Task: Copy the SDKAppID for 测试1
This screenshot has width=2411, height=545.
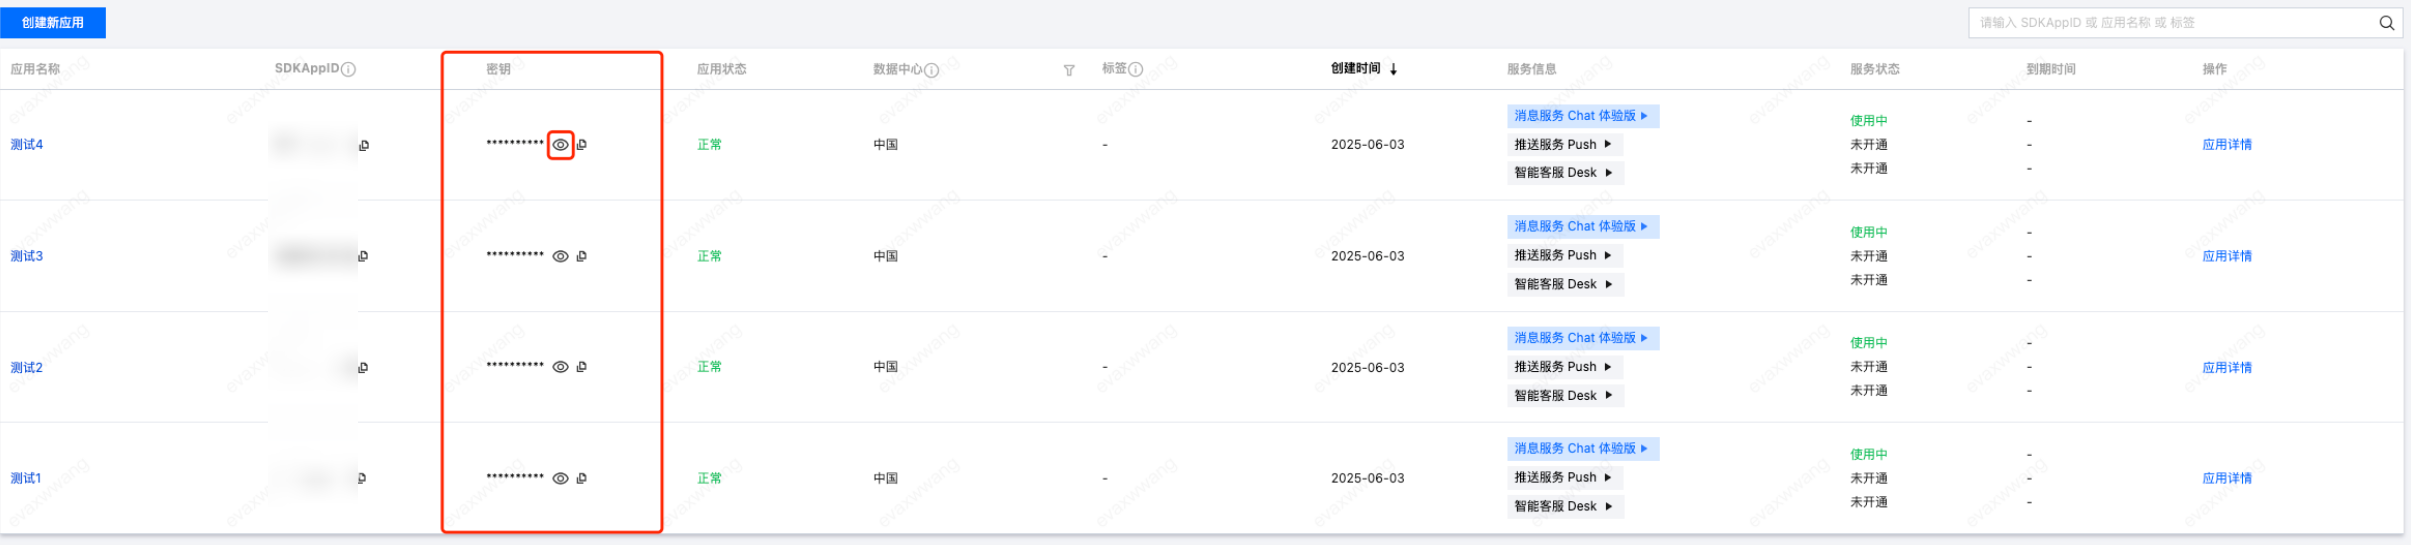Action: point(361,479)
